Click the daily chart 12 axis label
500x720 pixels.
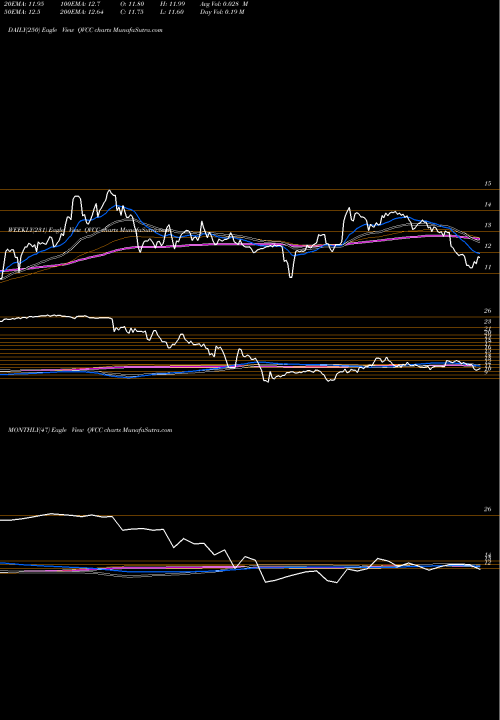pyautogui.click(x=488, y=247)
